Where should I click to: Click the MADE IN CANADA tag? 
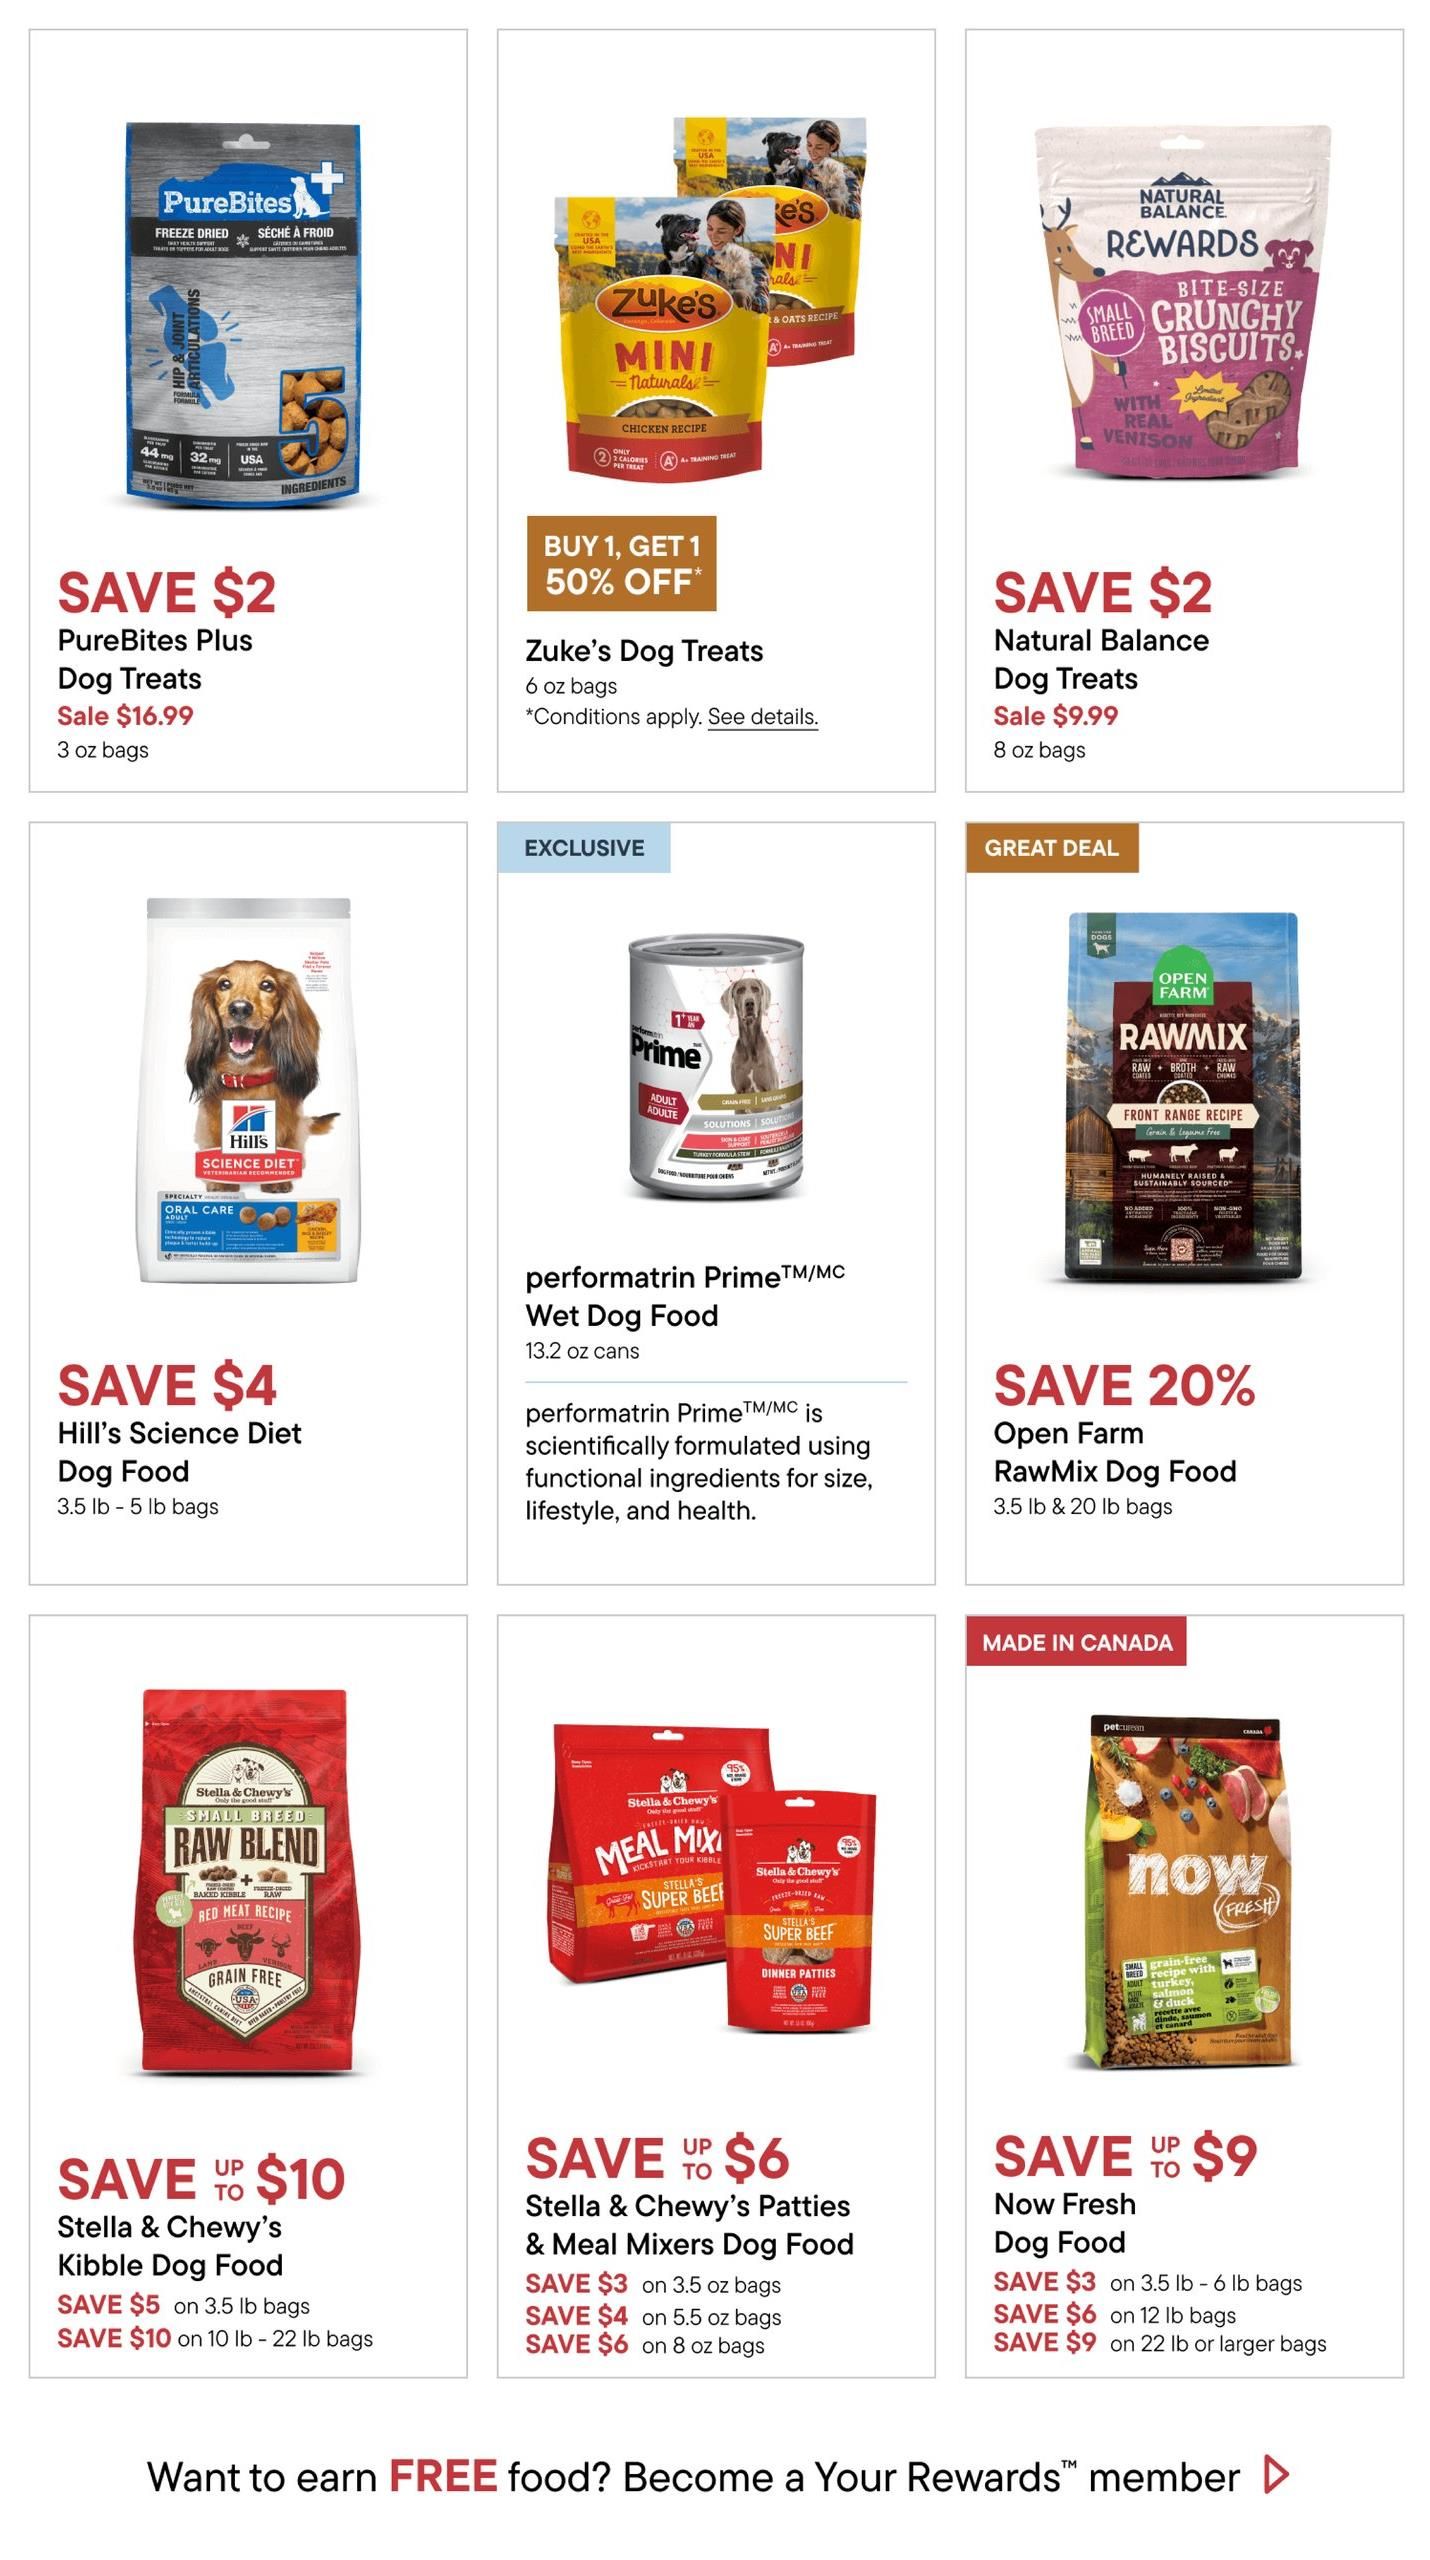click(1076, 1641)
